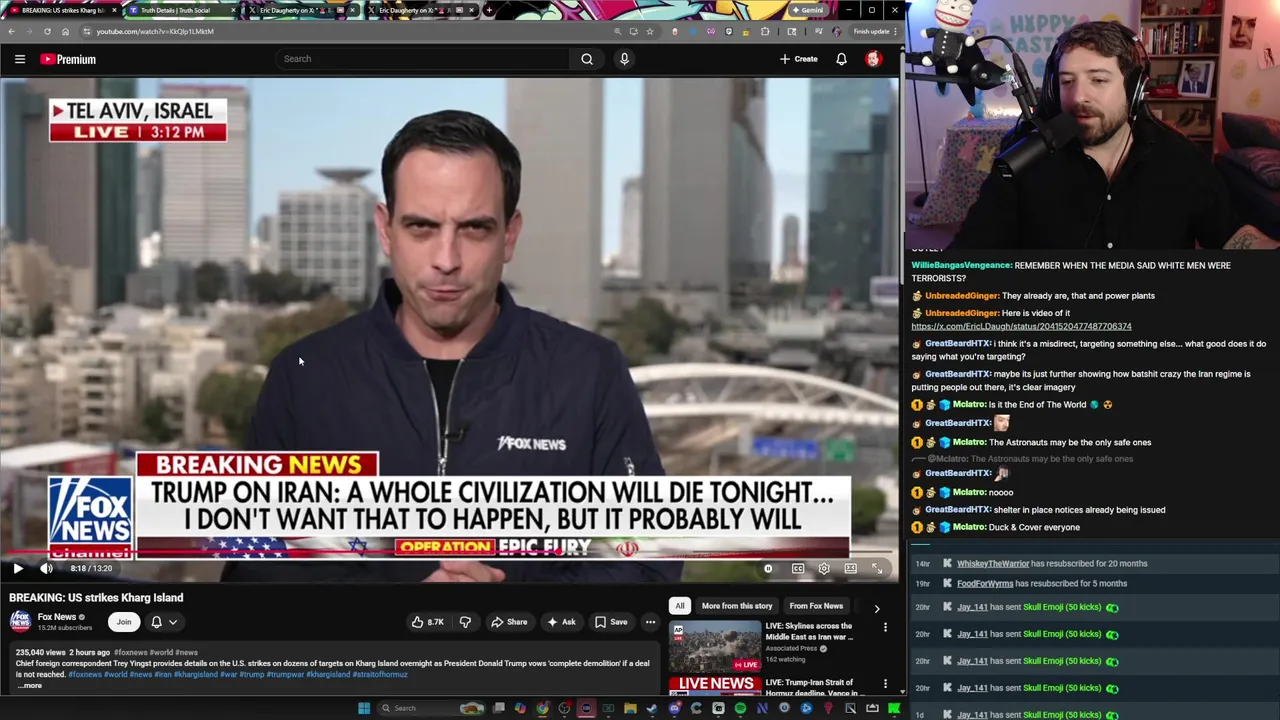
Task: Open the video player settings gear
Action: coord(824,568)
